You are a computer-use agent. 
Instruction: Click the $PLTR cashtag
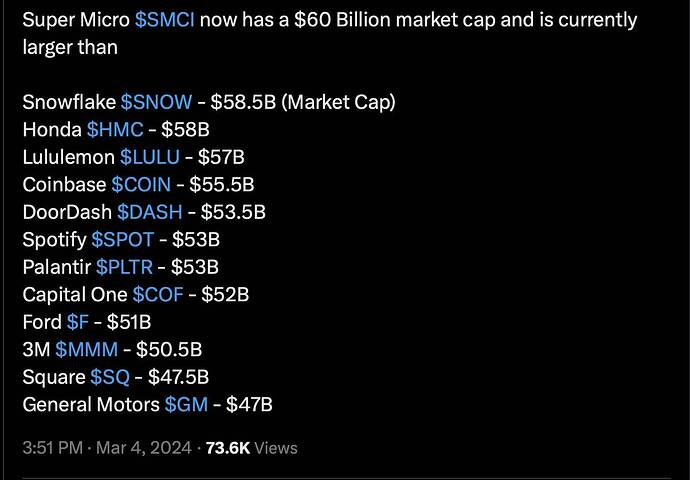click(125, 267)
